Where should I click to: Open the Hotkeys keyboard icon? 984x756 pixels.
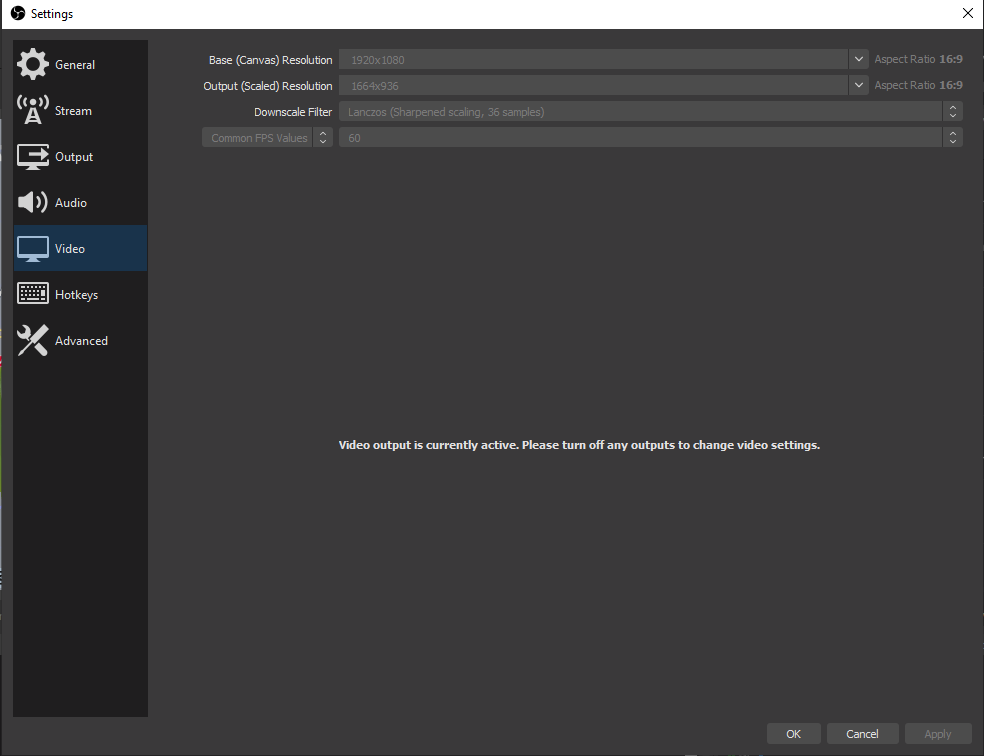click(32, 294)
